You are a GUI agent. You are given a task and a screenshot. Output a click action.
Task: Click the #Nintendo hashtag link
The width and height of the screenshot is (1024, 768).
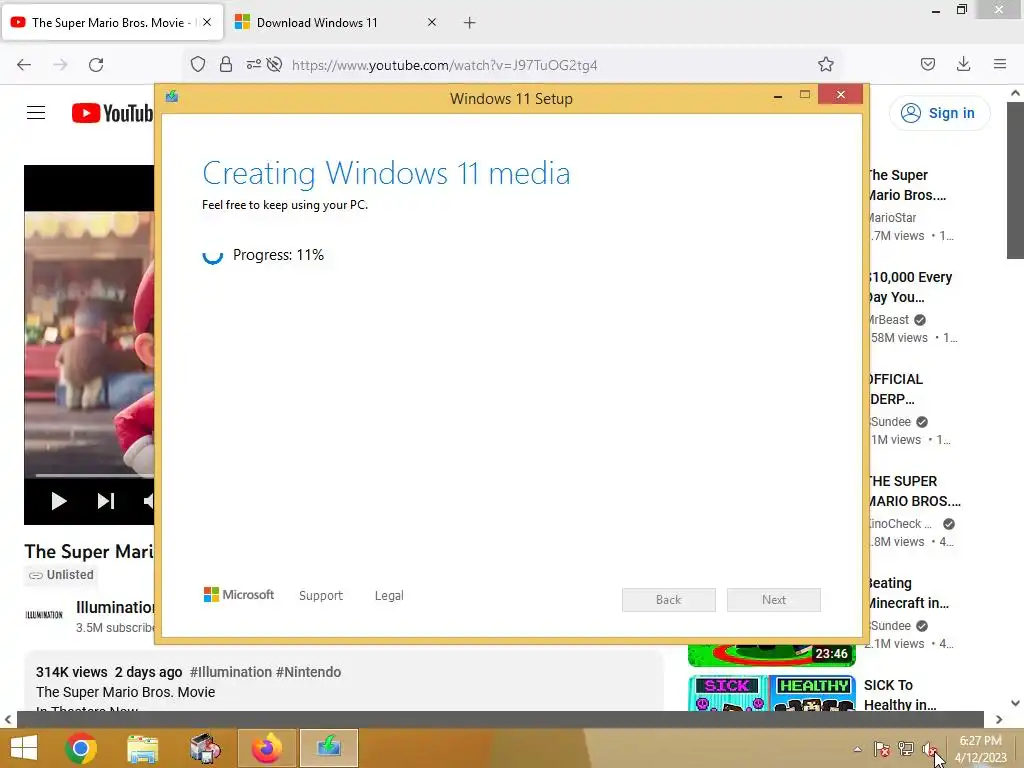(308, 672)
